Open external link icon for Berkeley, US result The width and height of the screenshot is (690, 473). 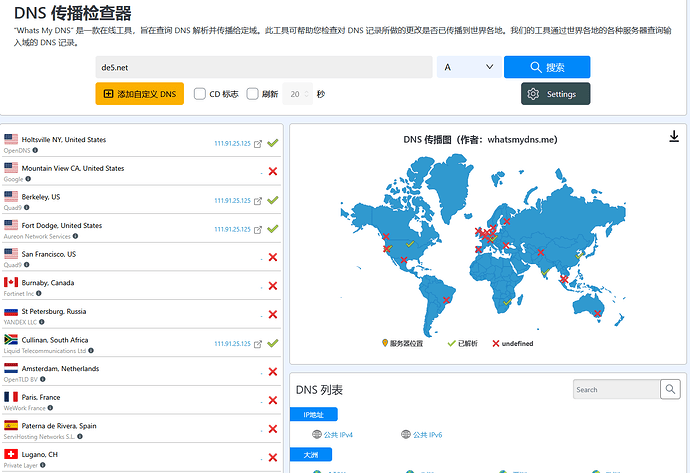tap(258, 201)
